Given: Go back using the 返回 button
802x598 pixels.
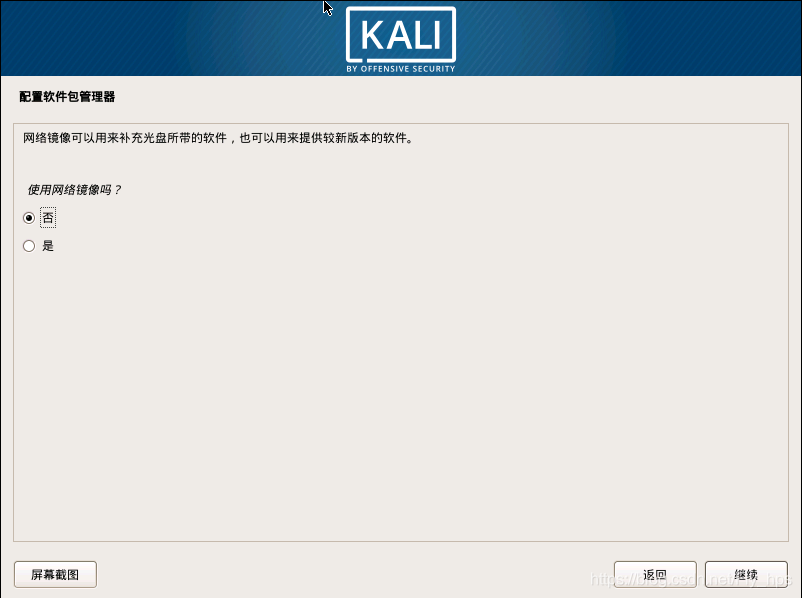Looking at the screenshot, I should pyautogui.click(x=655, y=574).
